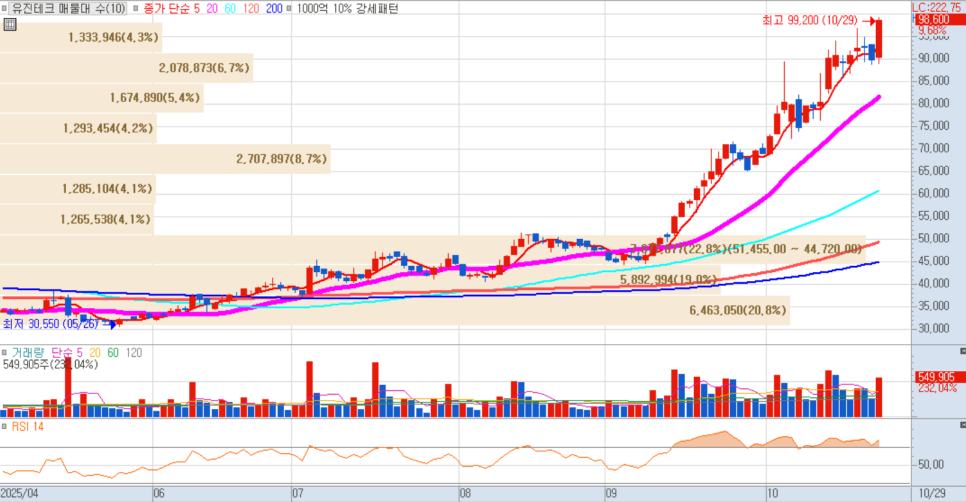Screen dimensions: 966x502
Task: Click the volume panel collapse icon at right edge
Action: [x=962, y=351]
